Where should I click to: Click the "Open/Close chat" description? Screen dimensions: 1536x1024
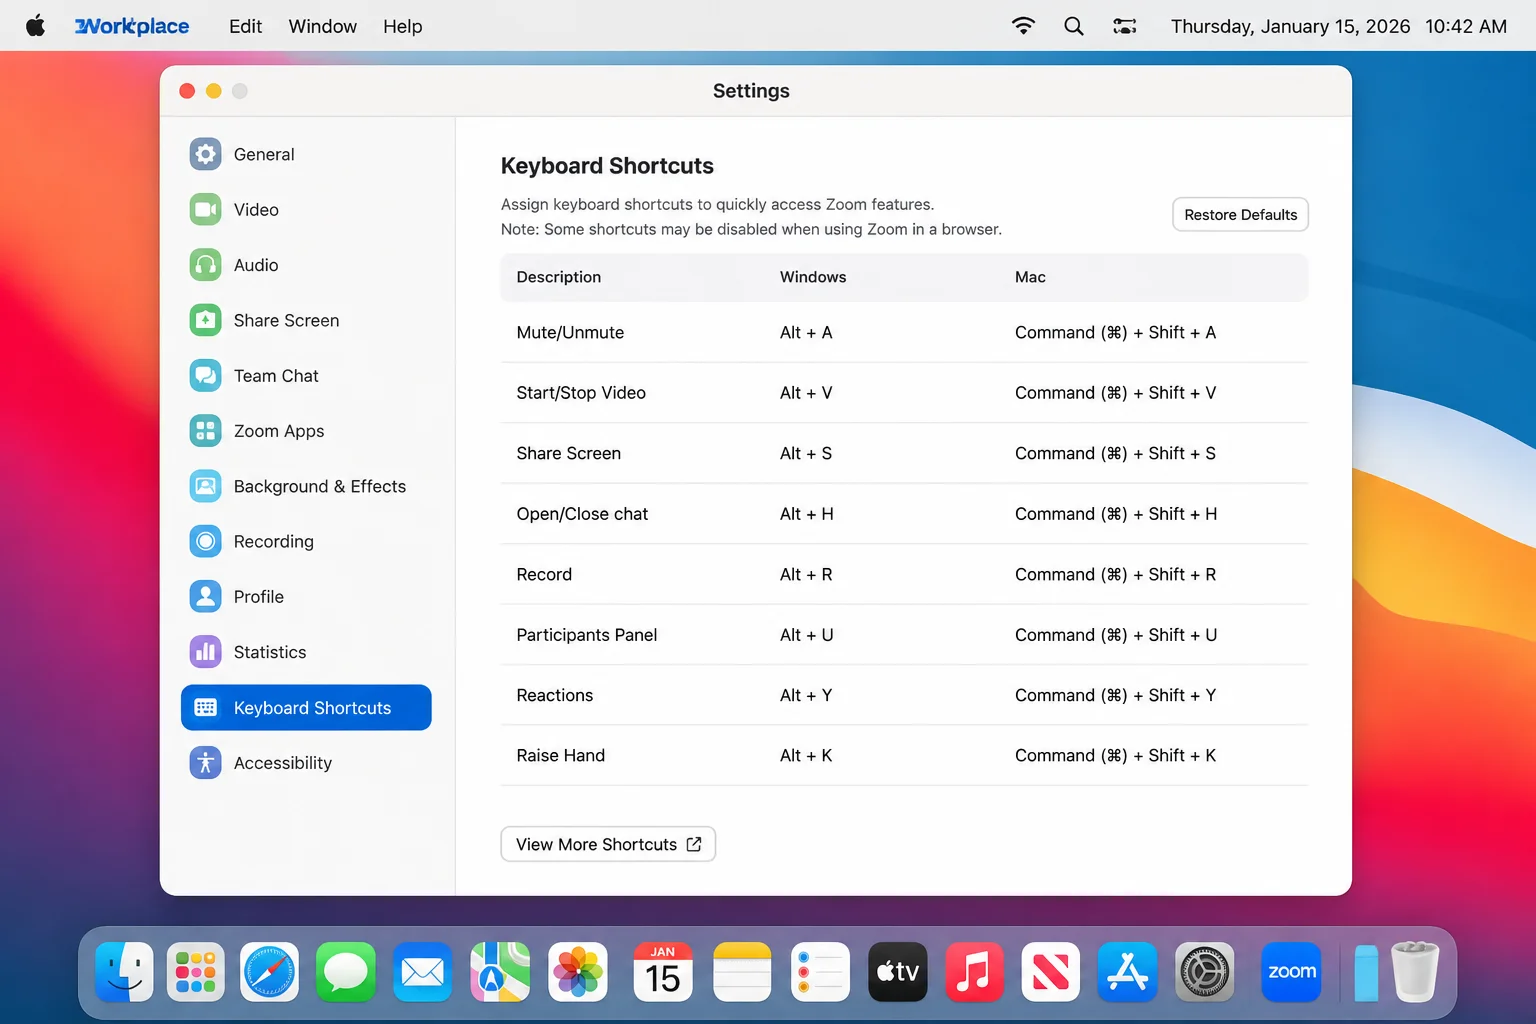582,514
